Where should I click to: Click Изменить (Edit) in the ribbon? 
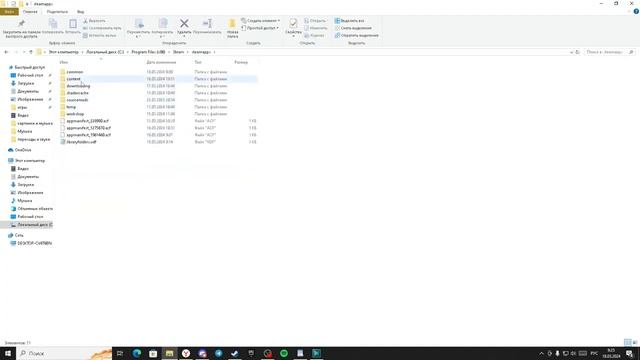tap(316, 28)
